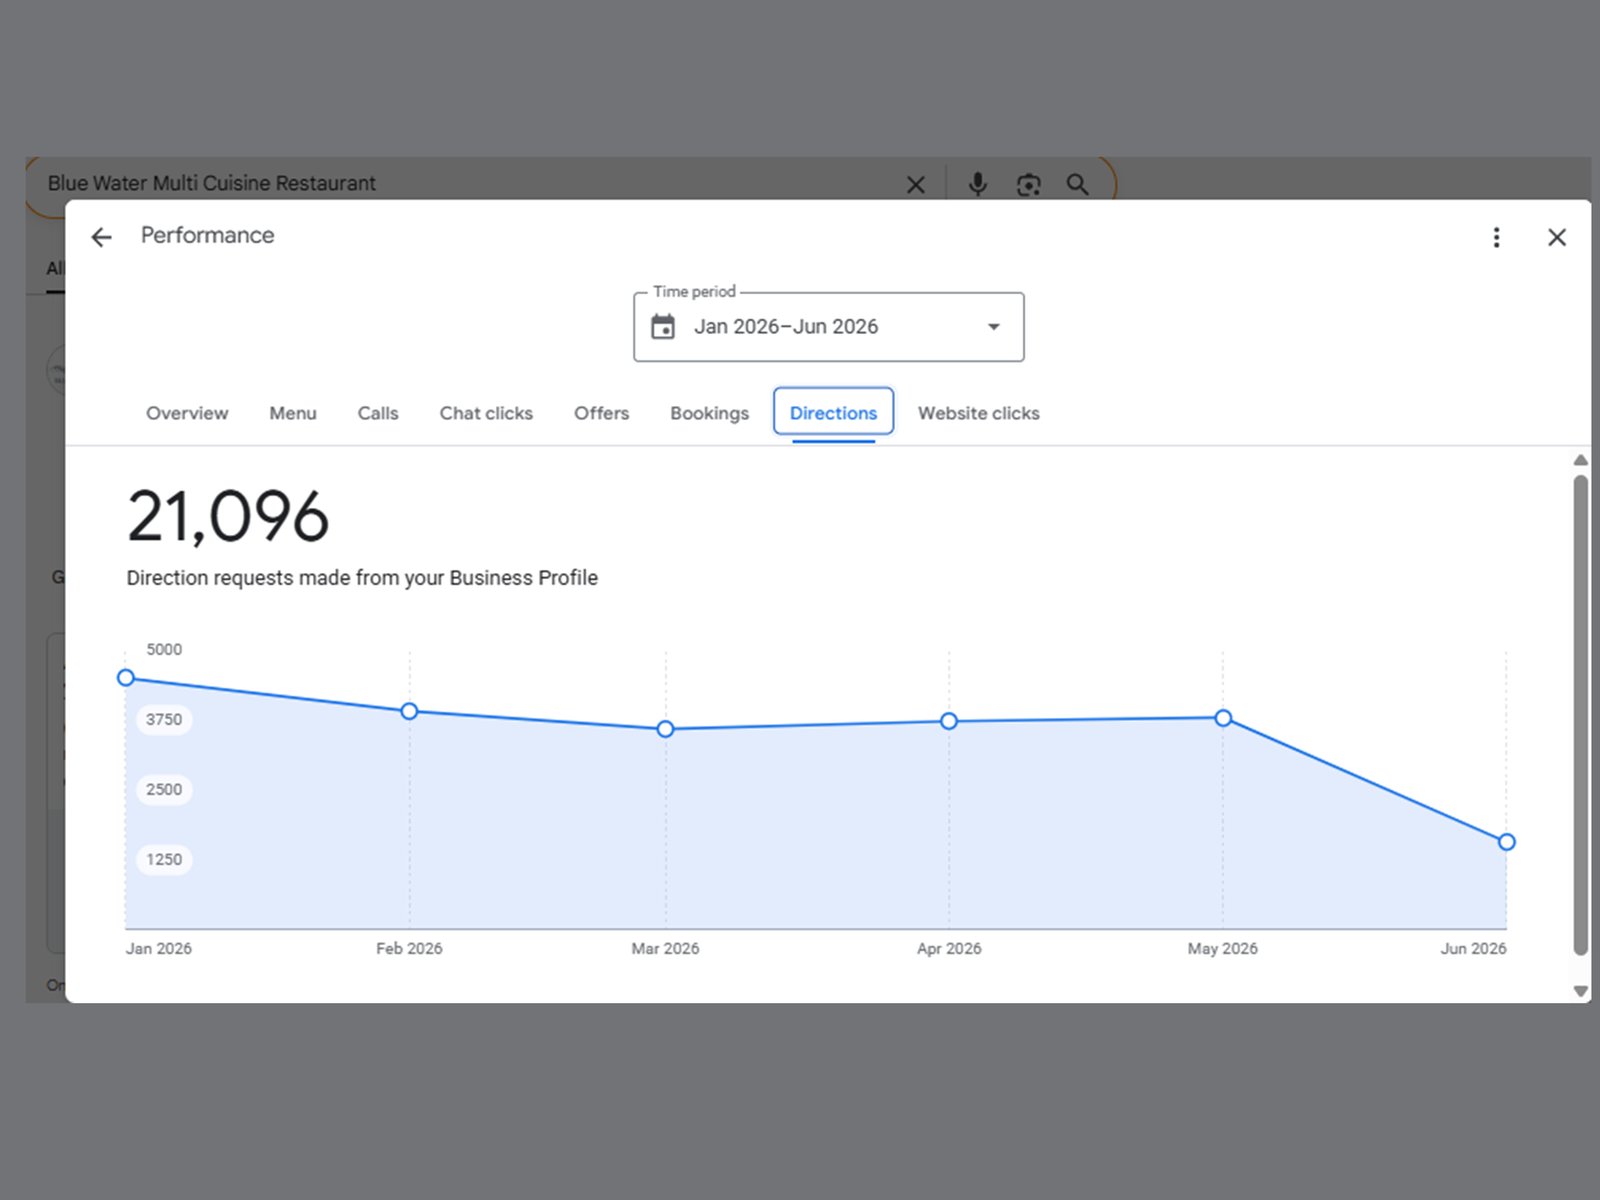Start voice search with microphone icon
Viewport: 1600px width, 1200px height.
pyautogui.click(x=978, y=184)
